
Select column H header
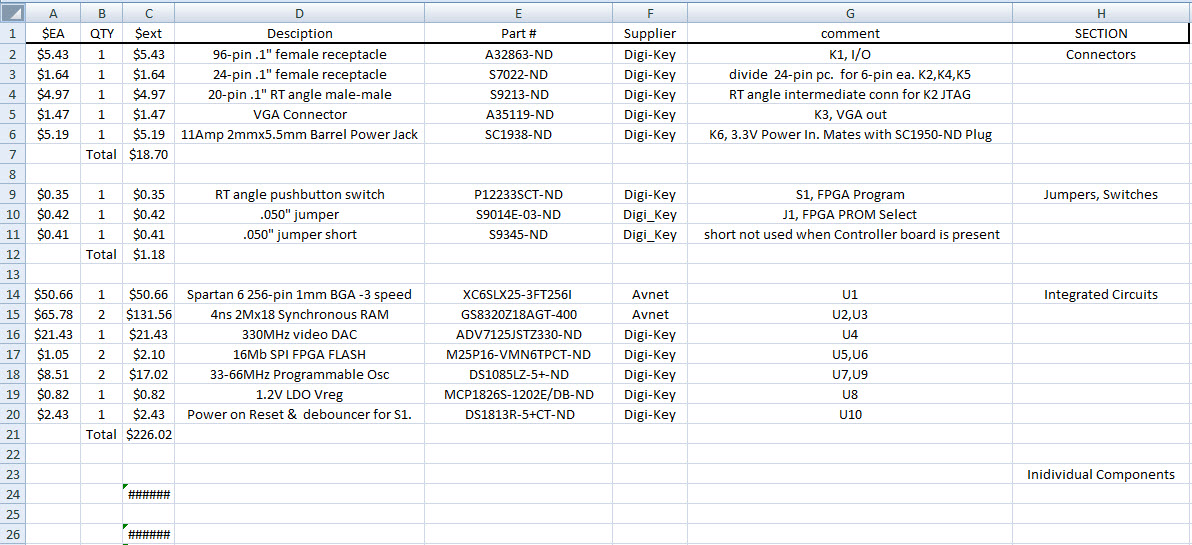[x=1101, y=13]
